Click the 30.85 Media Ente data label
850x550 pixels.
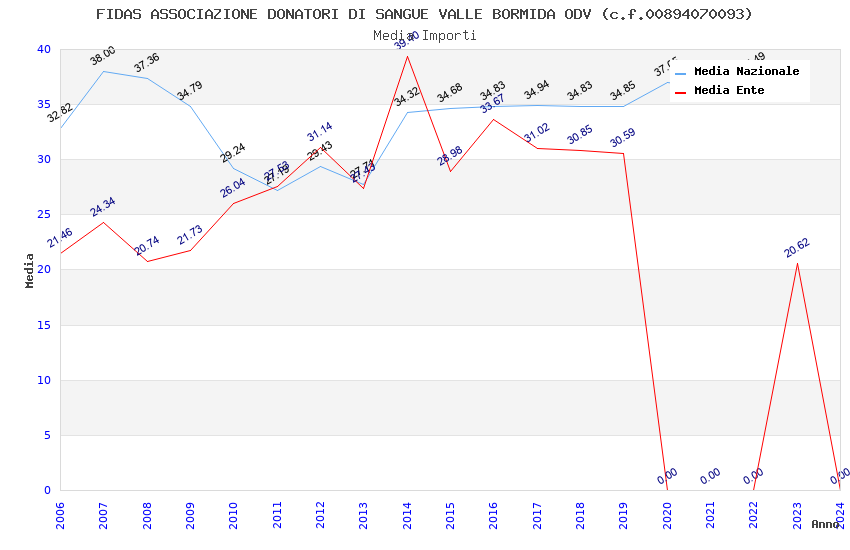coord(580,135)
